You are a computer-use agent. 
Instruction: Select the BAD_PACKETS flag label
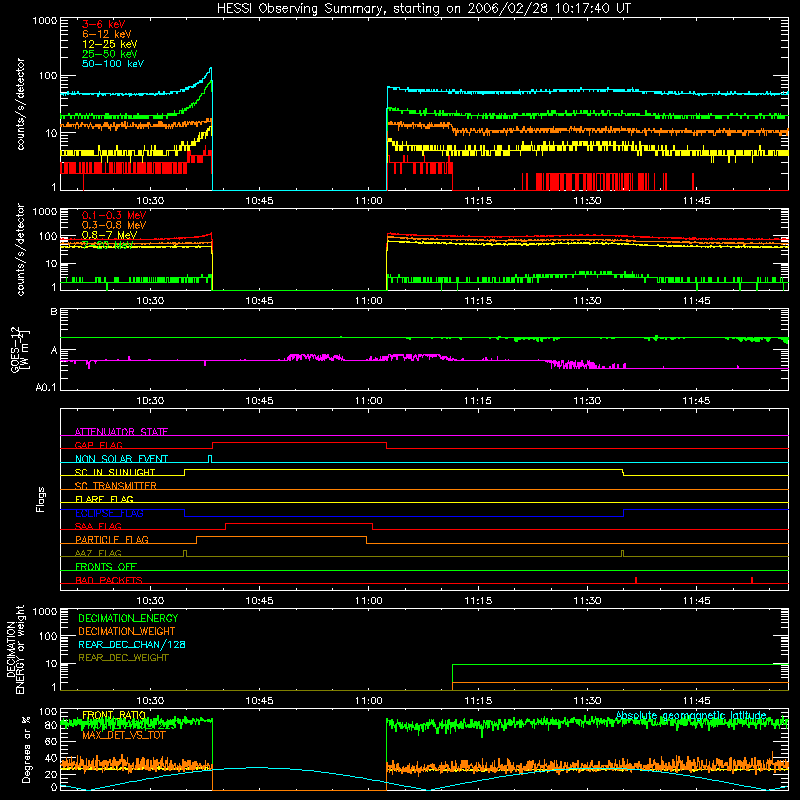(x=109, y=580)
